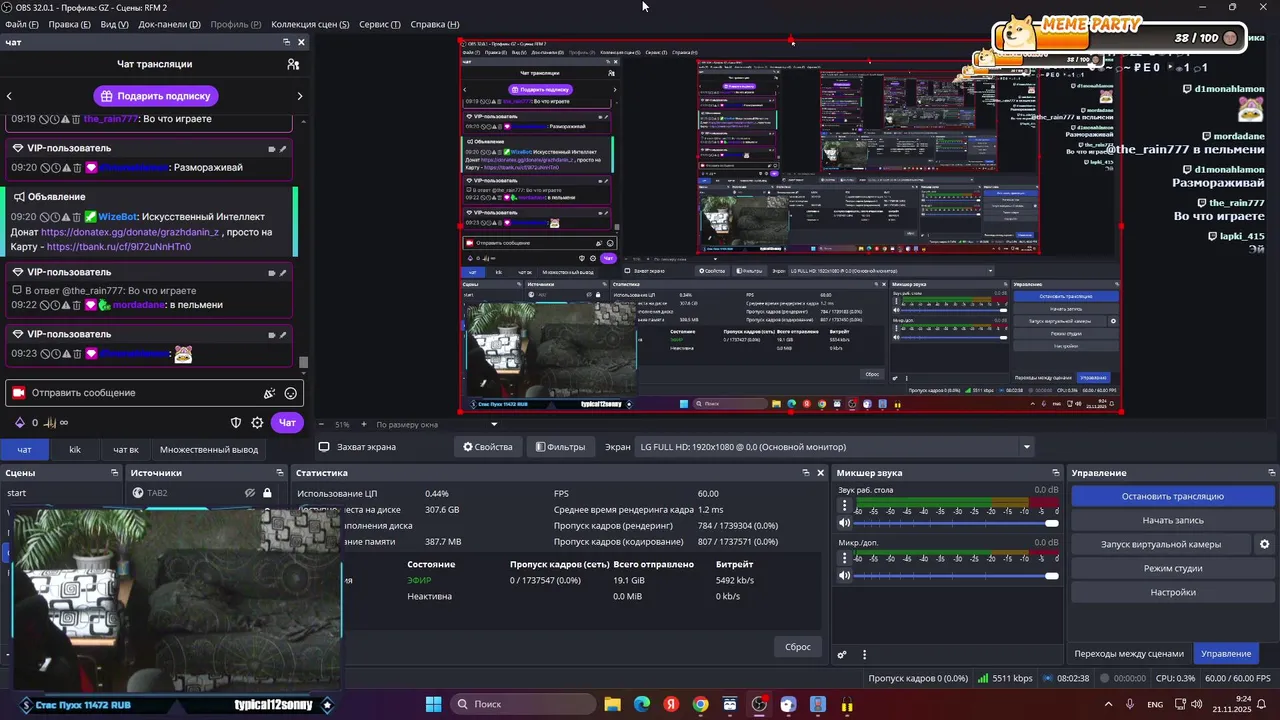1280x720 pixels.
Task: Delete the 09:22 mordadane message via trash icon
Action: (x=77, y=305)
